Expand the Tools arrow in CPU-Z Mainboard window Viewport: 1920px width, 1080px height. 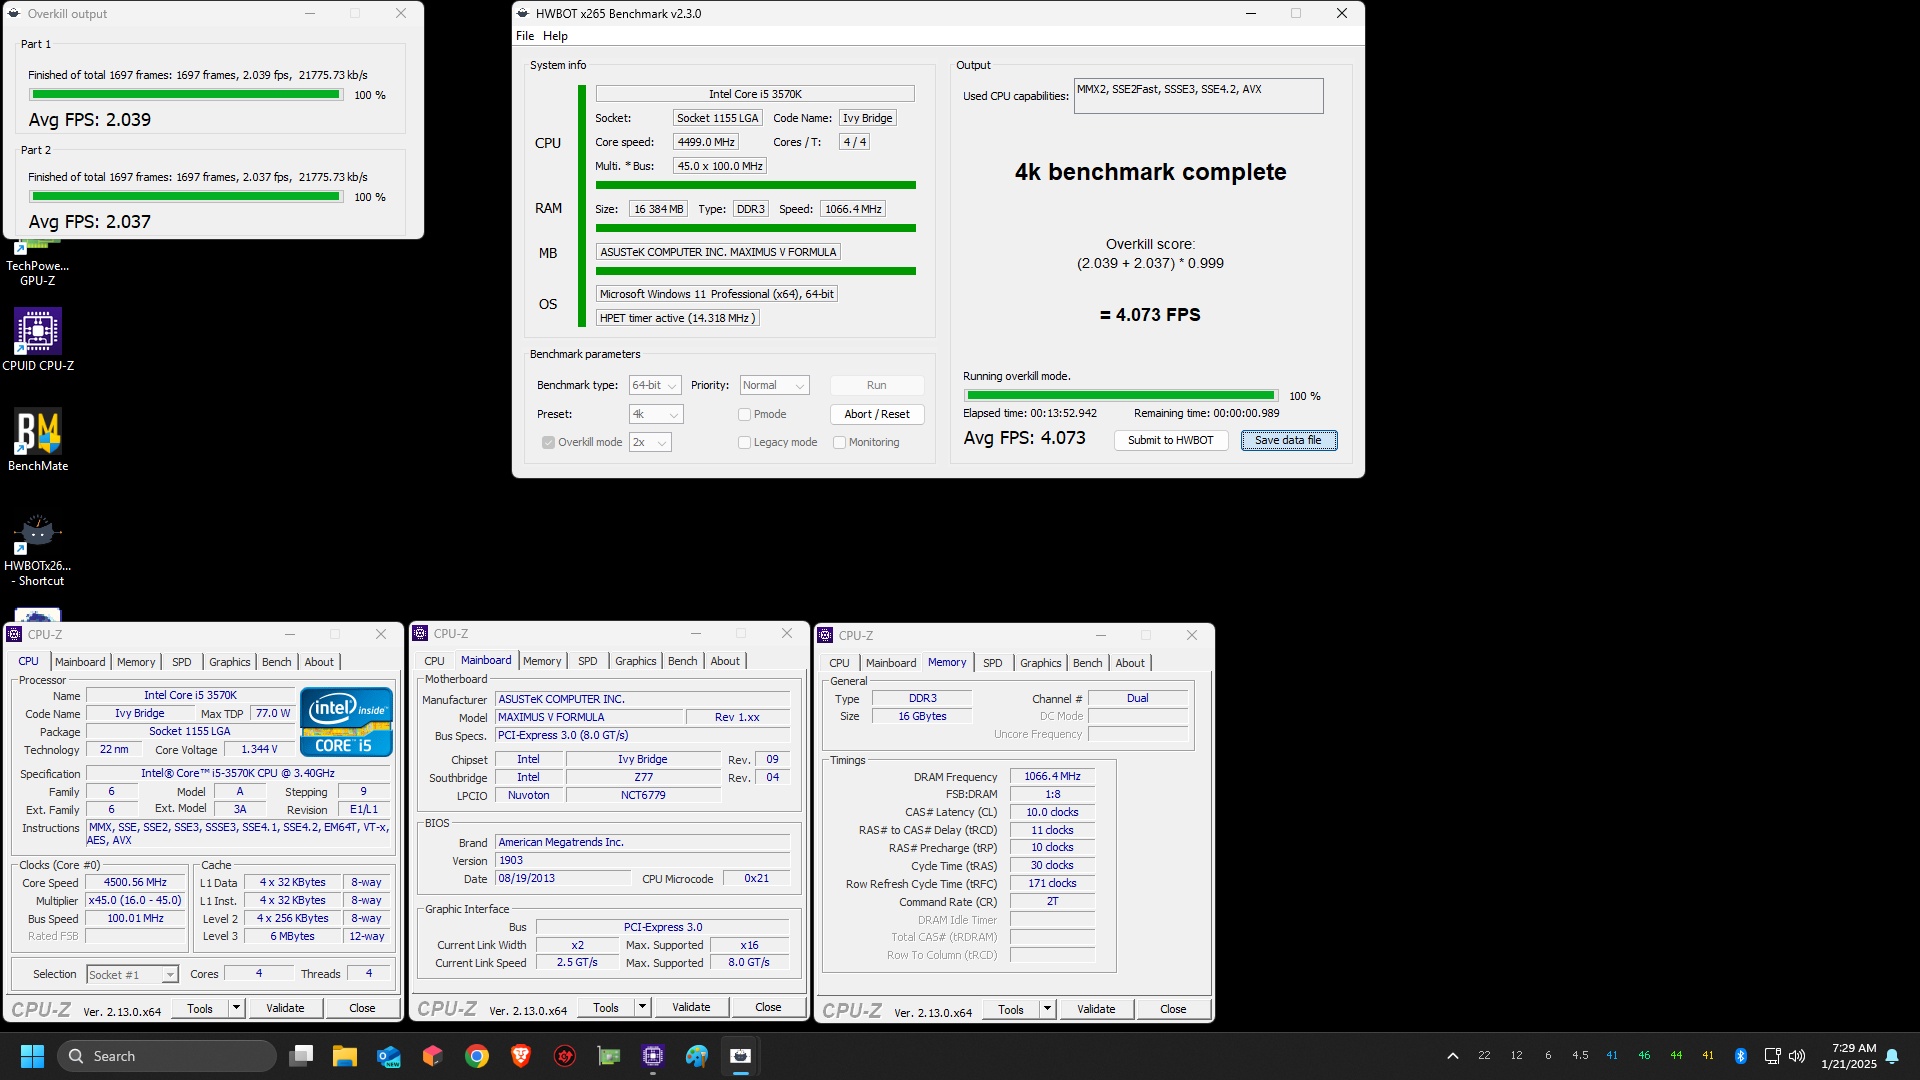click(x=642, y=1007)
